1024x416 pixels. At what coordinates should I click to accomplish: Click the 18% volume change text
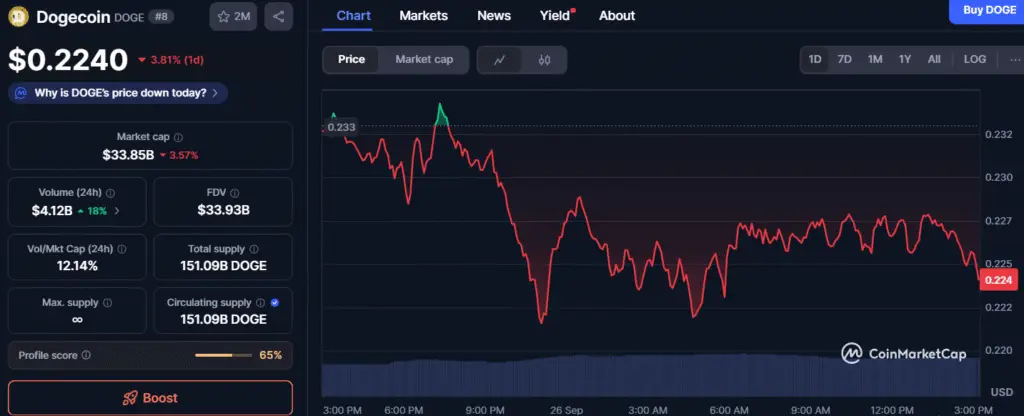[x=98, y=211]
